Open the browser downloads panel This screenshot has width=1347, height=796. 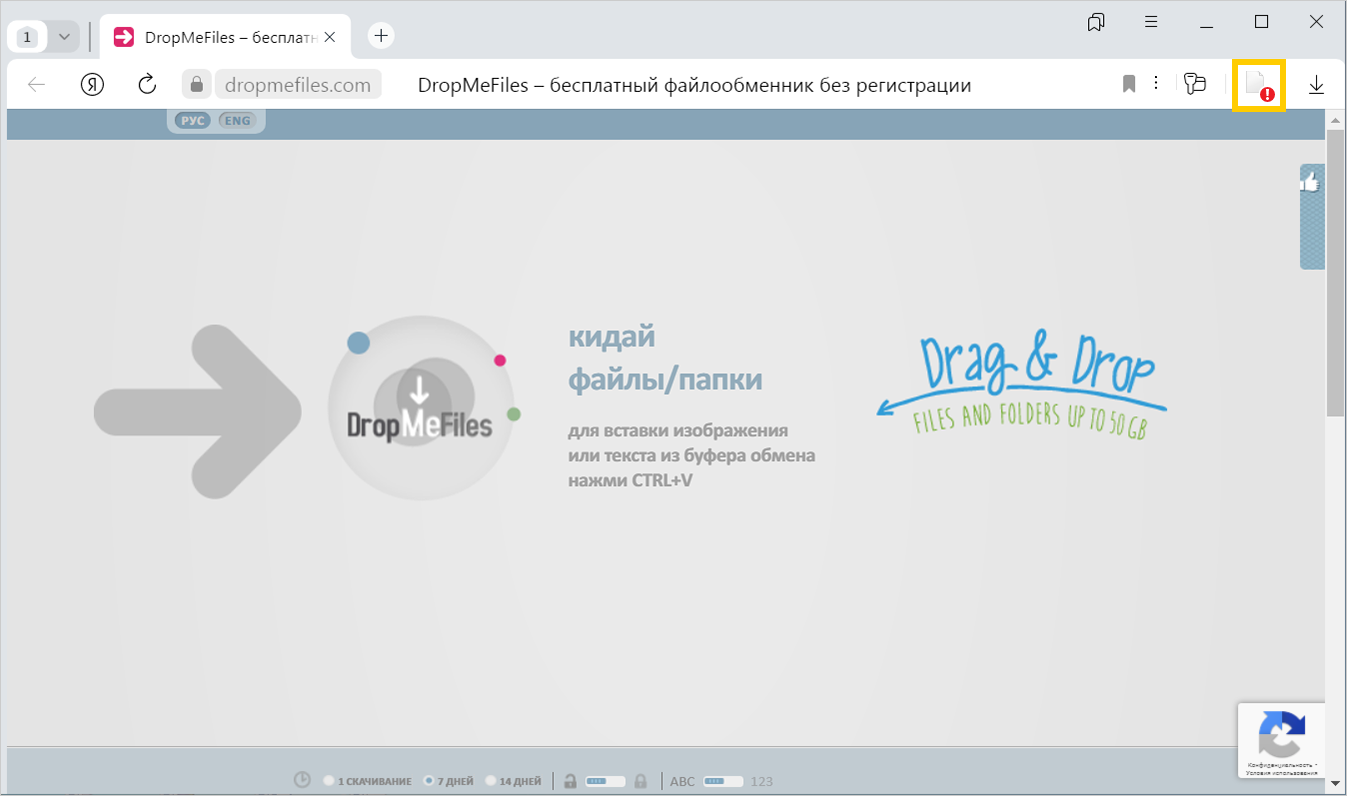pos(1316,85)
